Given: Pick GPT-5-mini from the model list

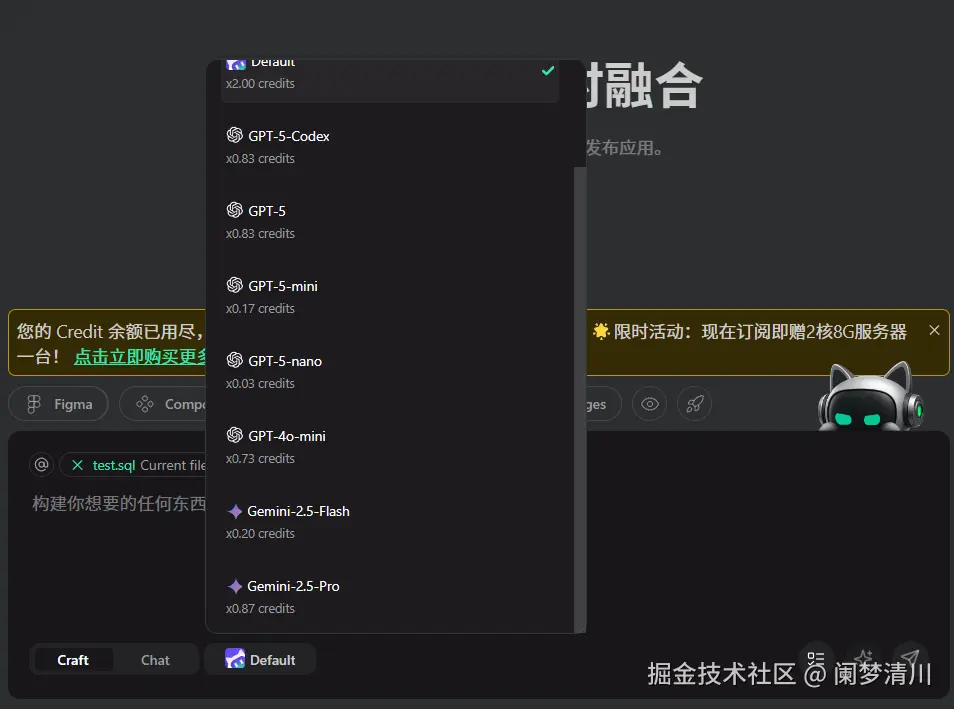Looking at the screenshot, I should (390, 296).
